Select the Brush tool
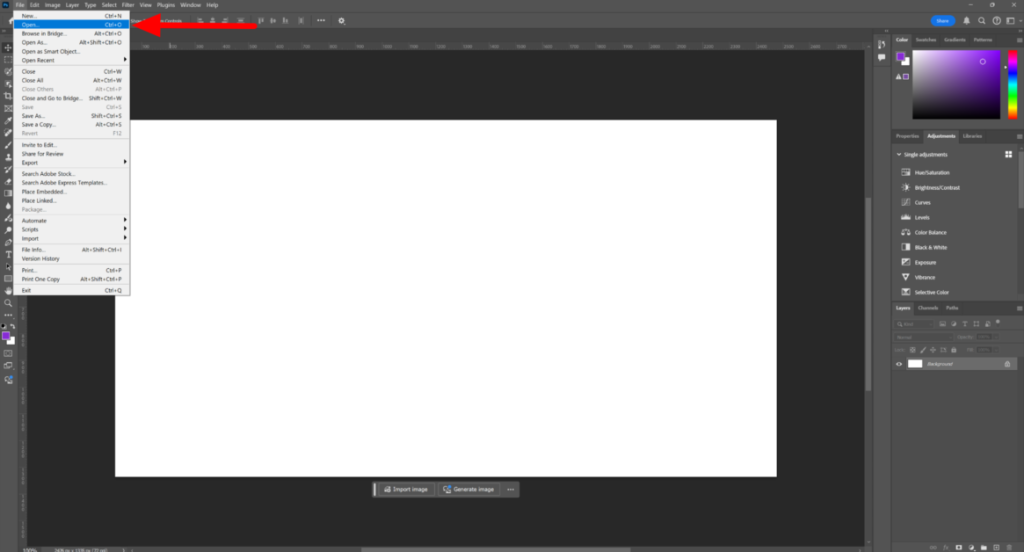The width and height of the screenshot is (1024, 552). coord(8,145)
